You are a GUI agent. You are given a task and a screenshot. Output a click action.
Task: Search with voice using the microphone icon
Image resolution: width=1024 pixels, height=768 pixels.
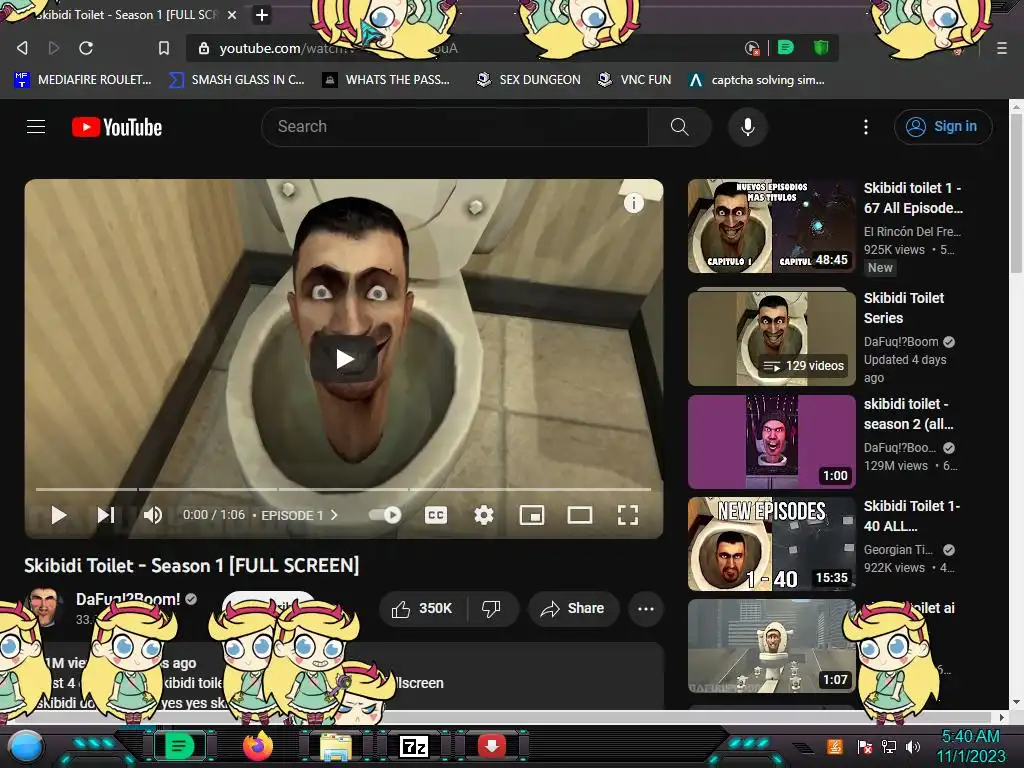coord(748,127)
